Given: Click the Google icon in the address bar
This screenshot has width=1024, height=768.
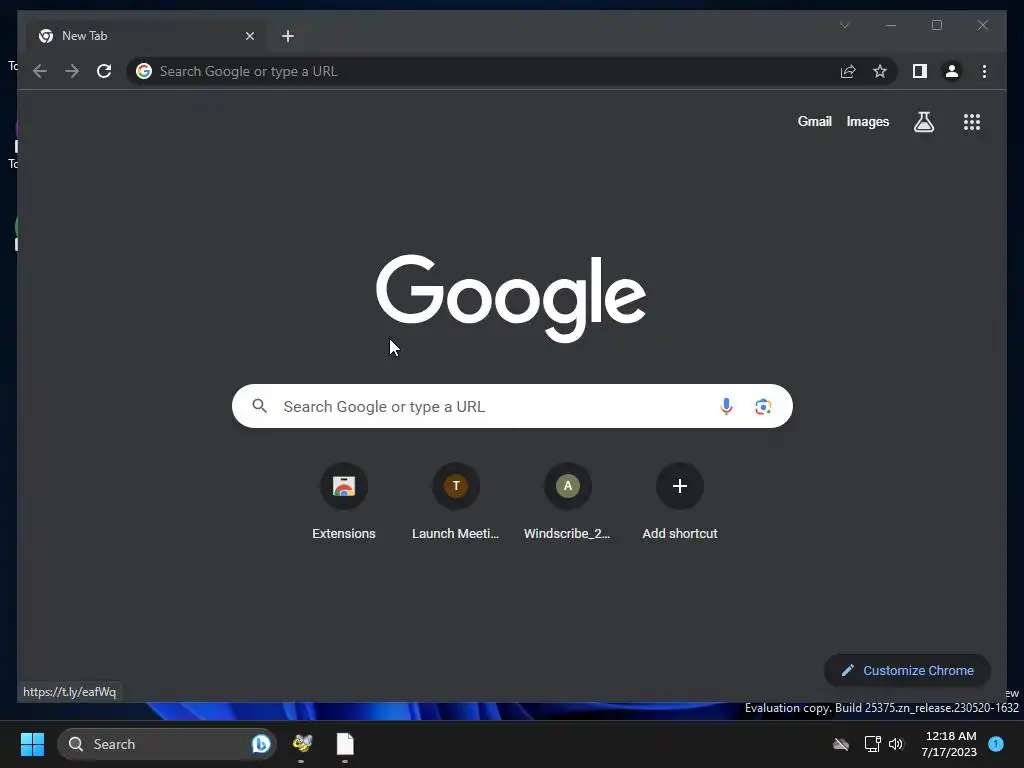Looking at the screenshot, I should [144, 71].
